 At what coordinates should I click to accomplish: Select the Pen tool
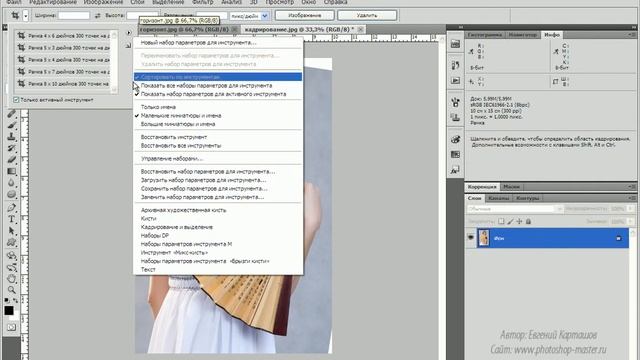coord(11,207)
